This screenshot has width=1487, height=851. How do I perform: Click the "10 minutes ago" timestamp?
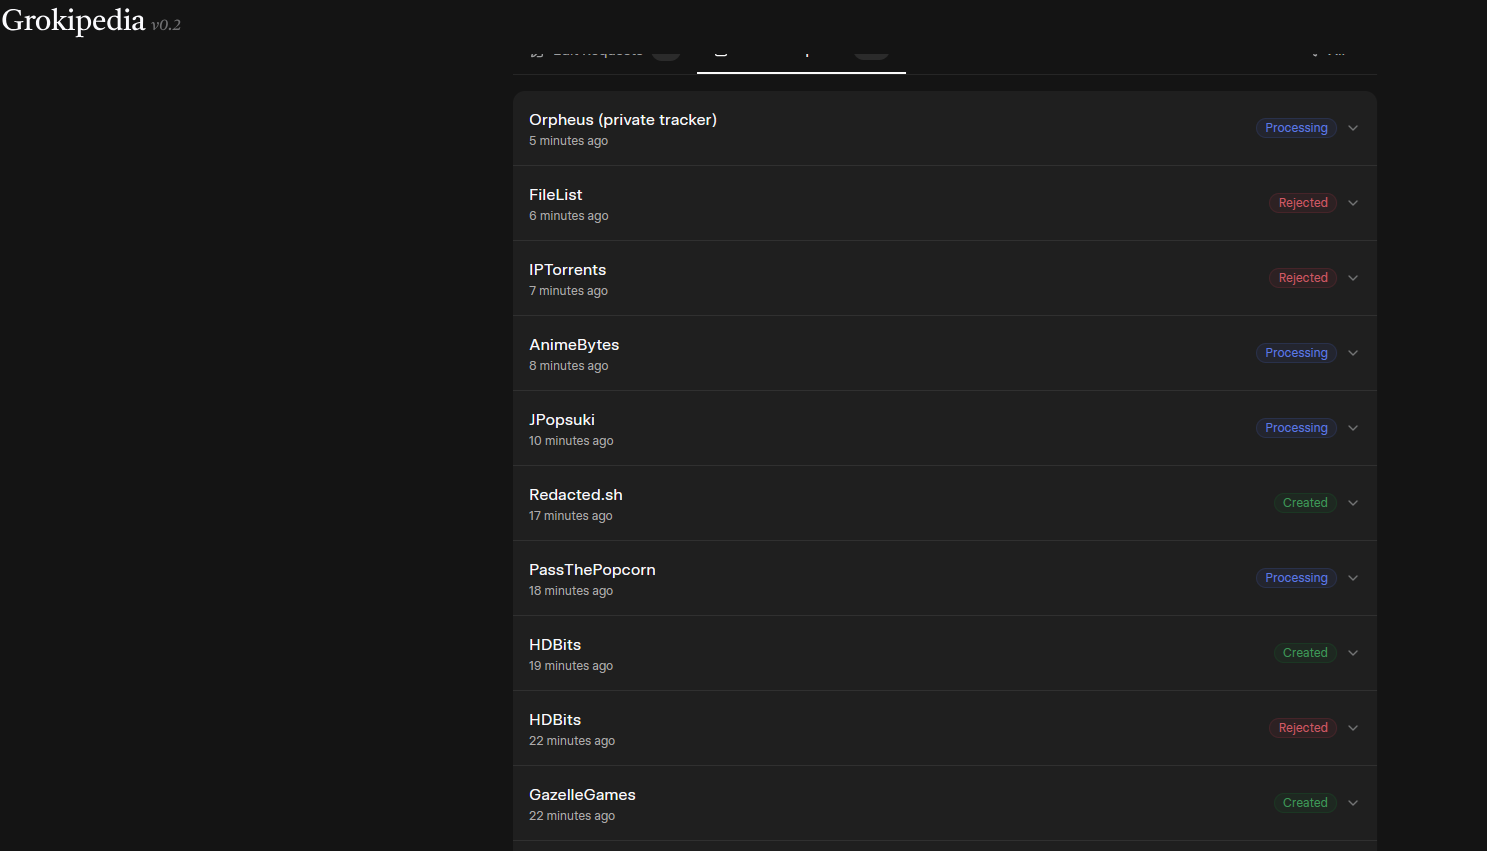(x=571, y=441)
